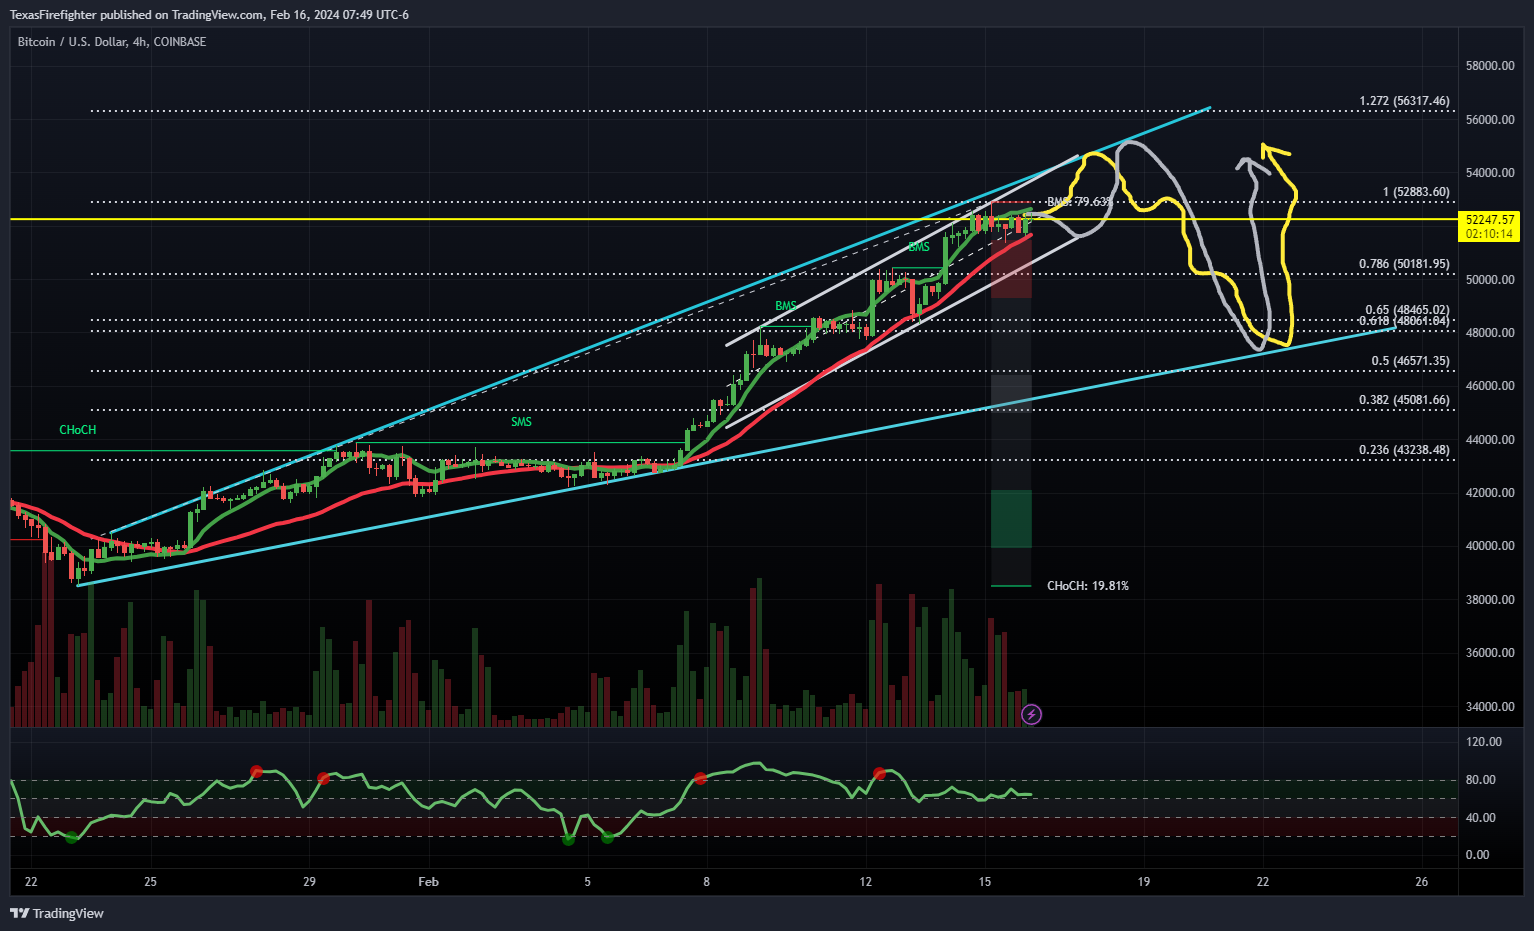This screenshot has height=931, width=1534.
Task: Click date 19 on the time axis
Action: (x=1143, y=882)
